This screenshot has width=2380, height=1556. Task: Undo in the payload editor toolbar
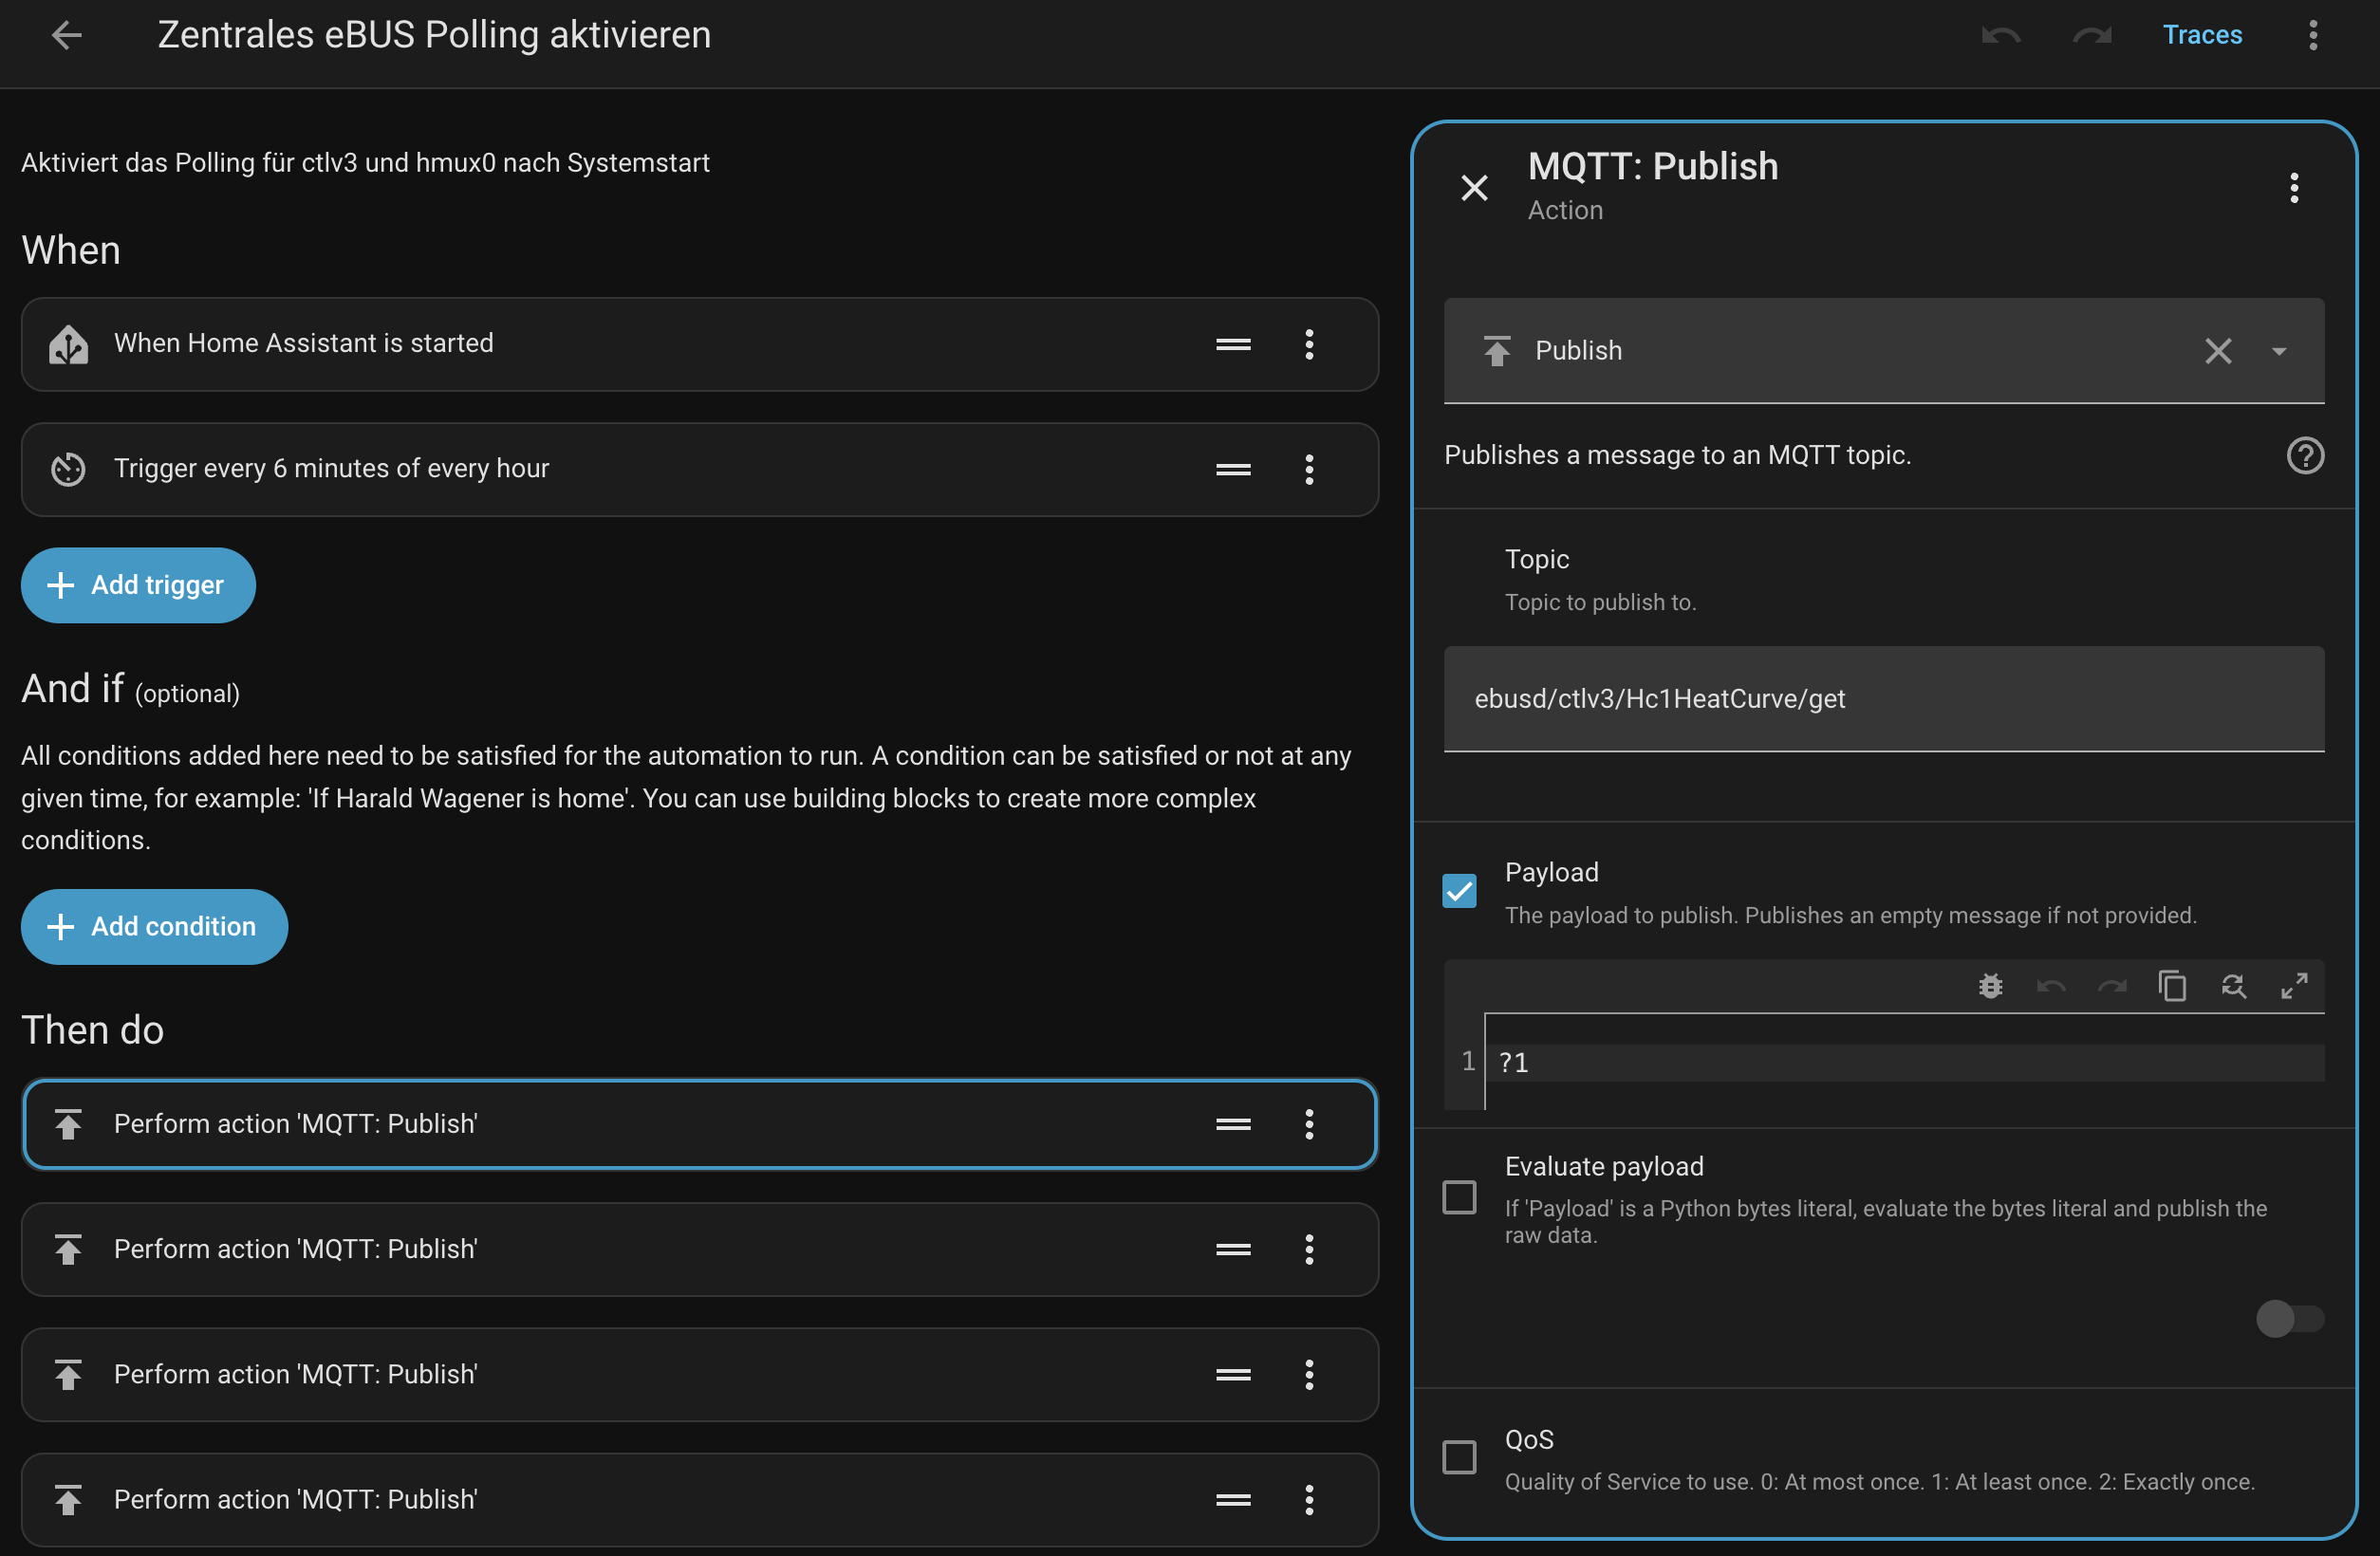tap(2051, 987)
